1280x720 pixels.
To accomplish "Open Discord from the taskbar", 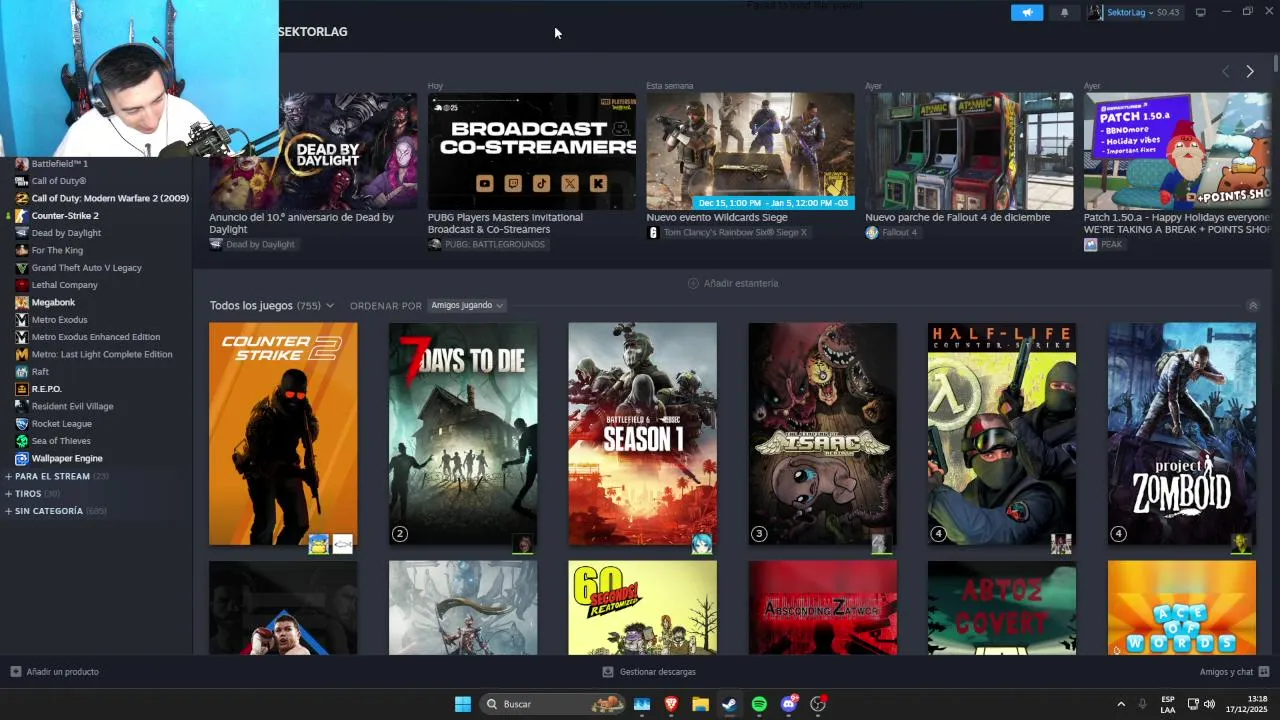I will [x=789, y=704].
